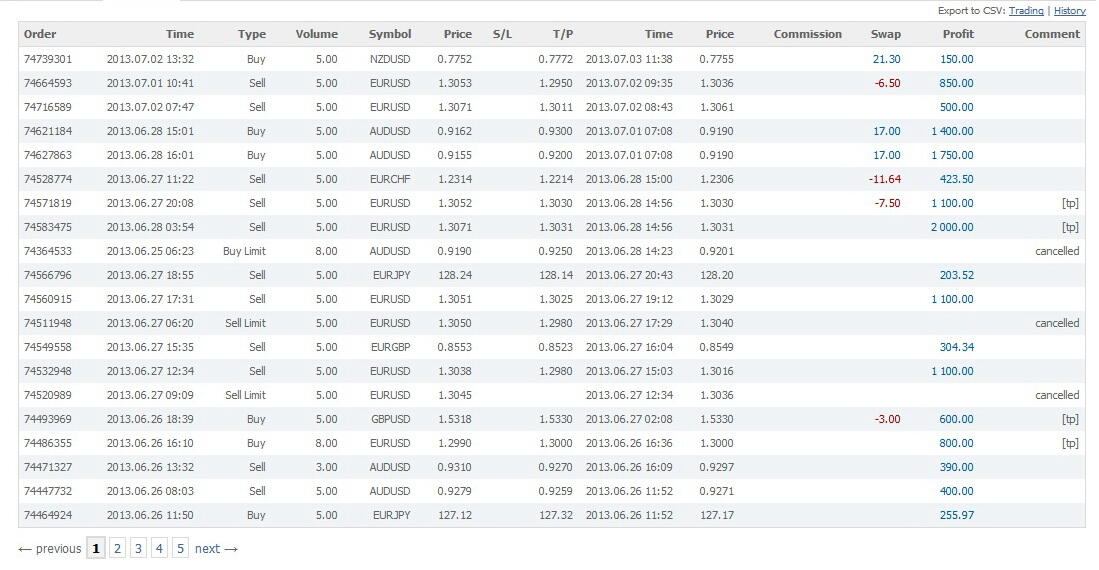Select order number 74583475
The width and height of the screenshot is (1099, 570).
[x=48, y=227]
